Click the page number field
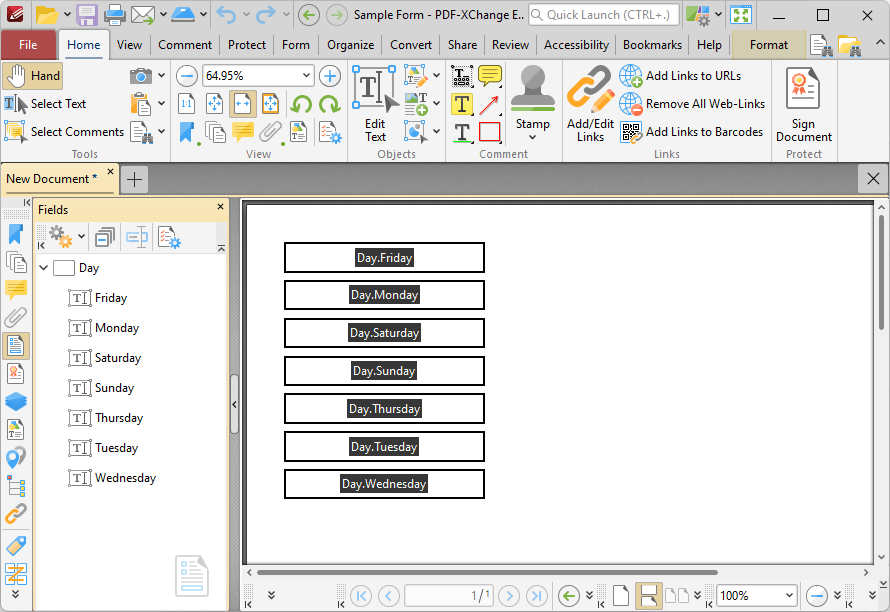This screenshot has width=890, height=612. (449, 596)
